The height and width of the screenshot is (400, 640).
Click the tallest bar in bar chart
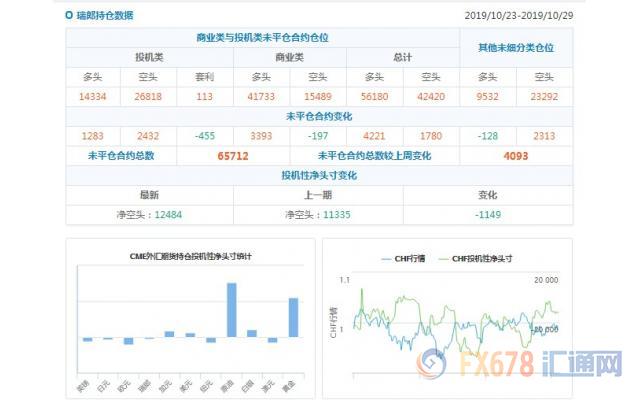(231, 310)
